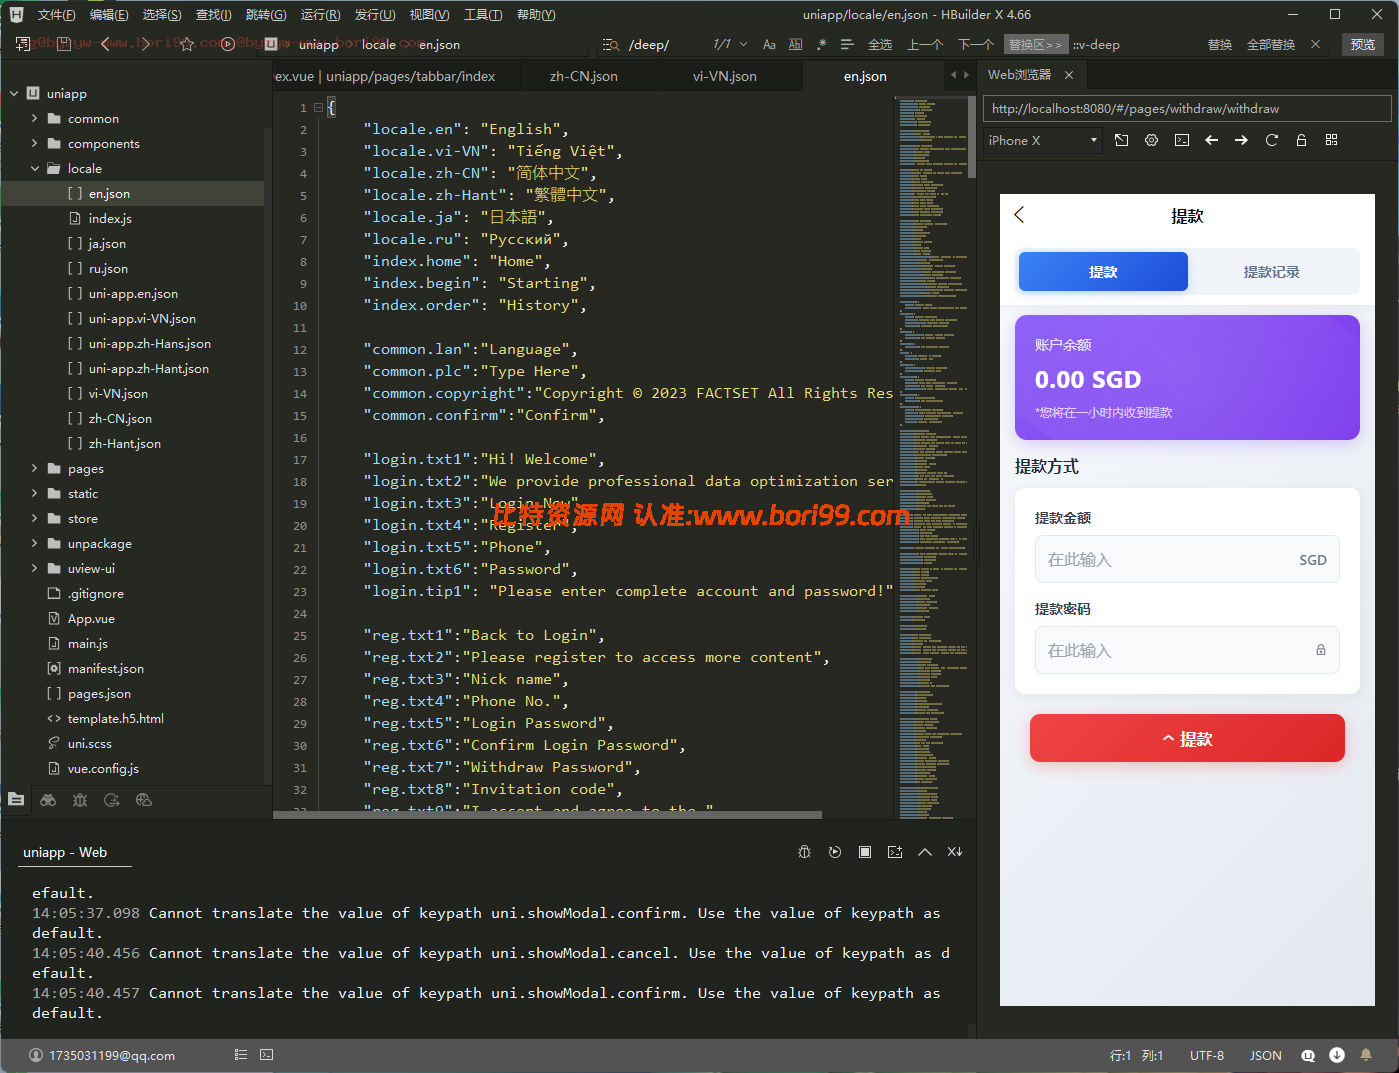
Task: Collapse the uniapp project root
Action: point(14,93)
